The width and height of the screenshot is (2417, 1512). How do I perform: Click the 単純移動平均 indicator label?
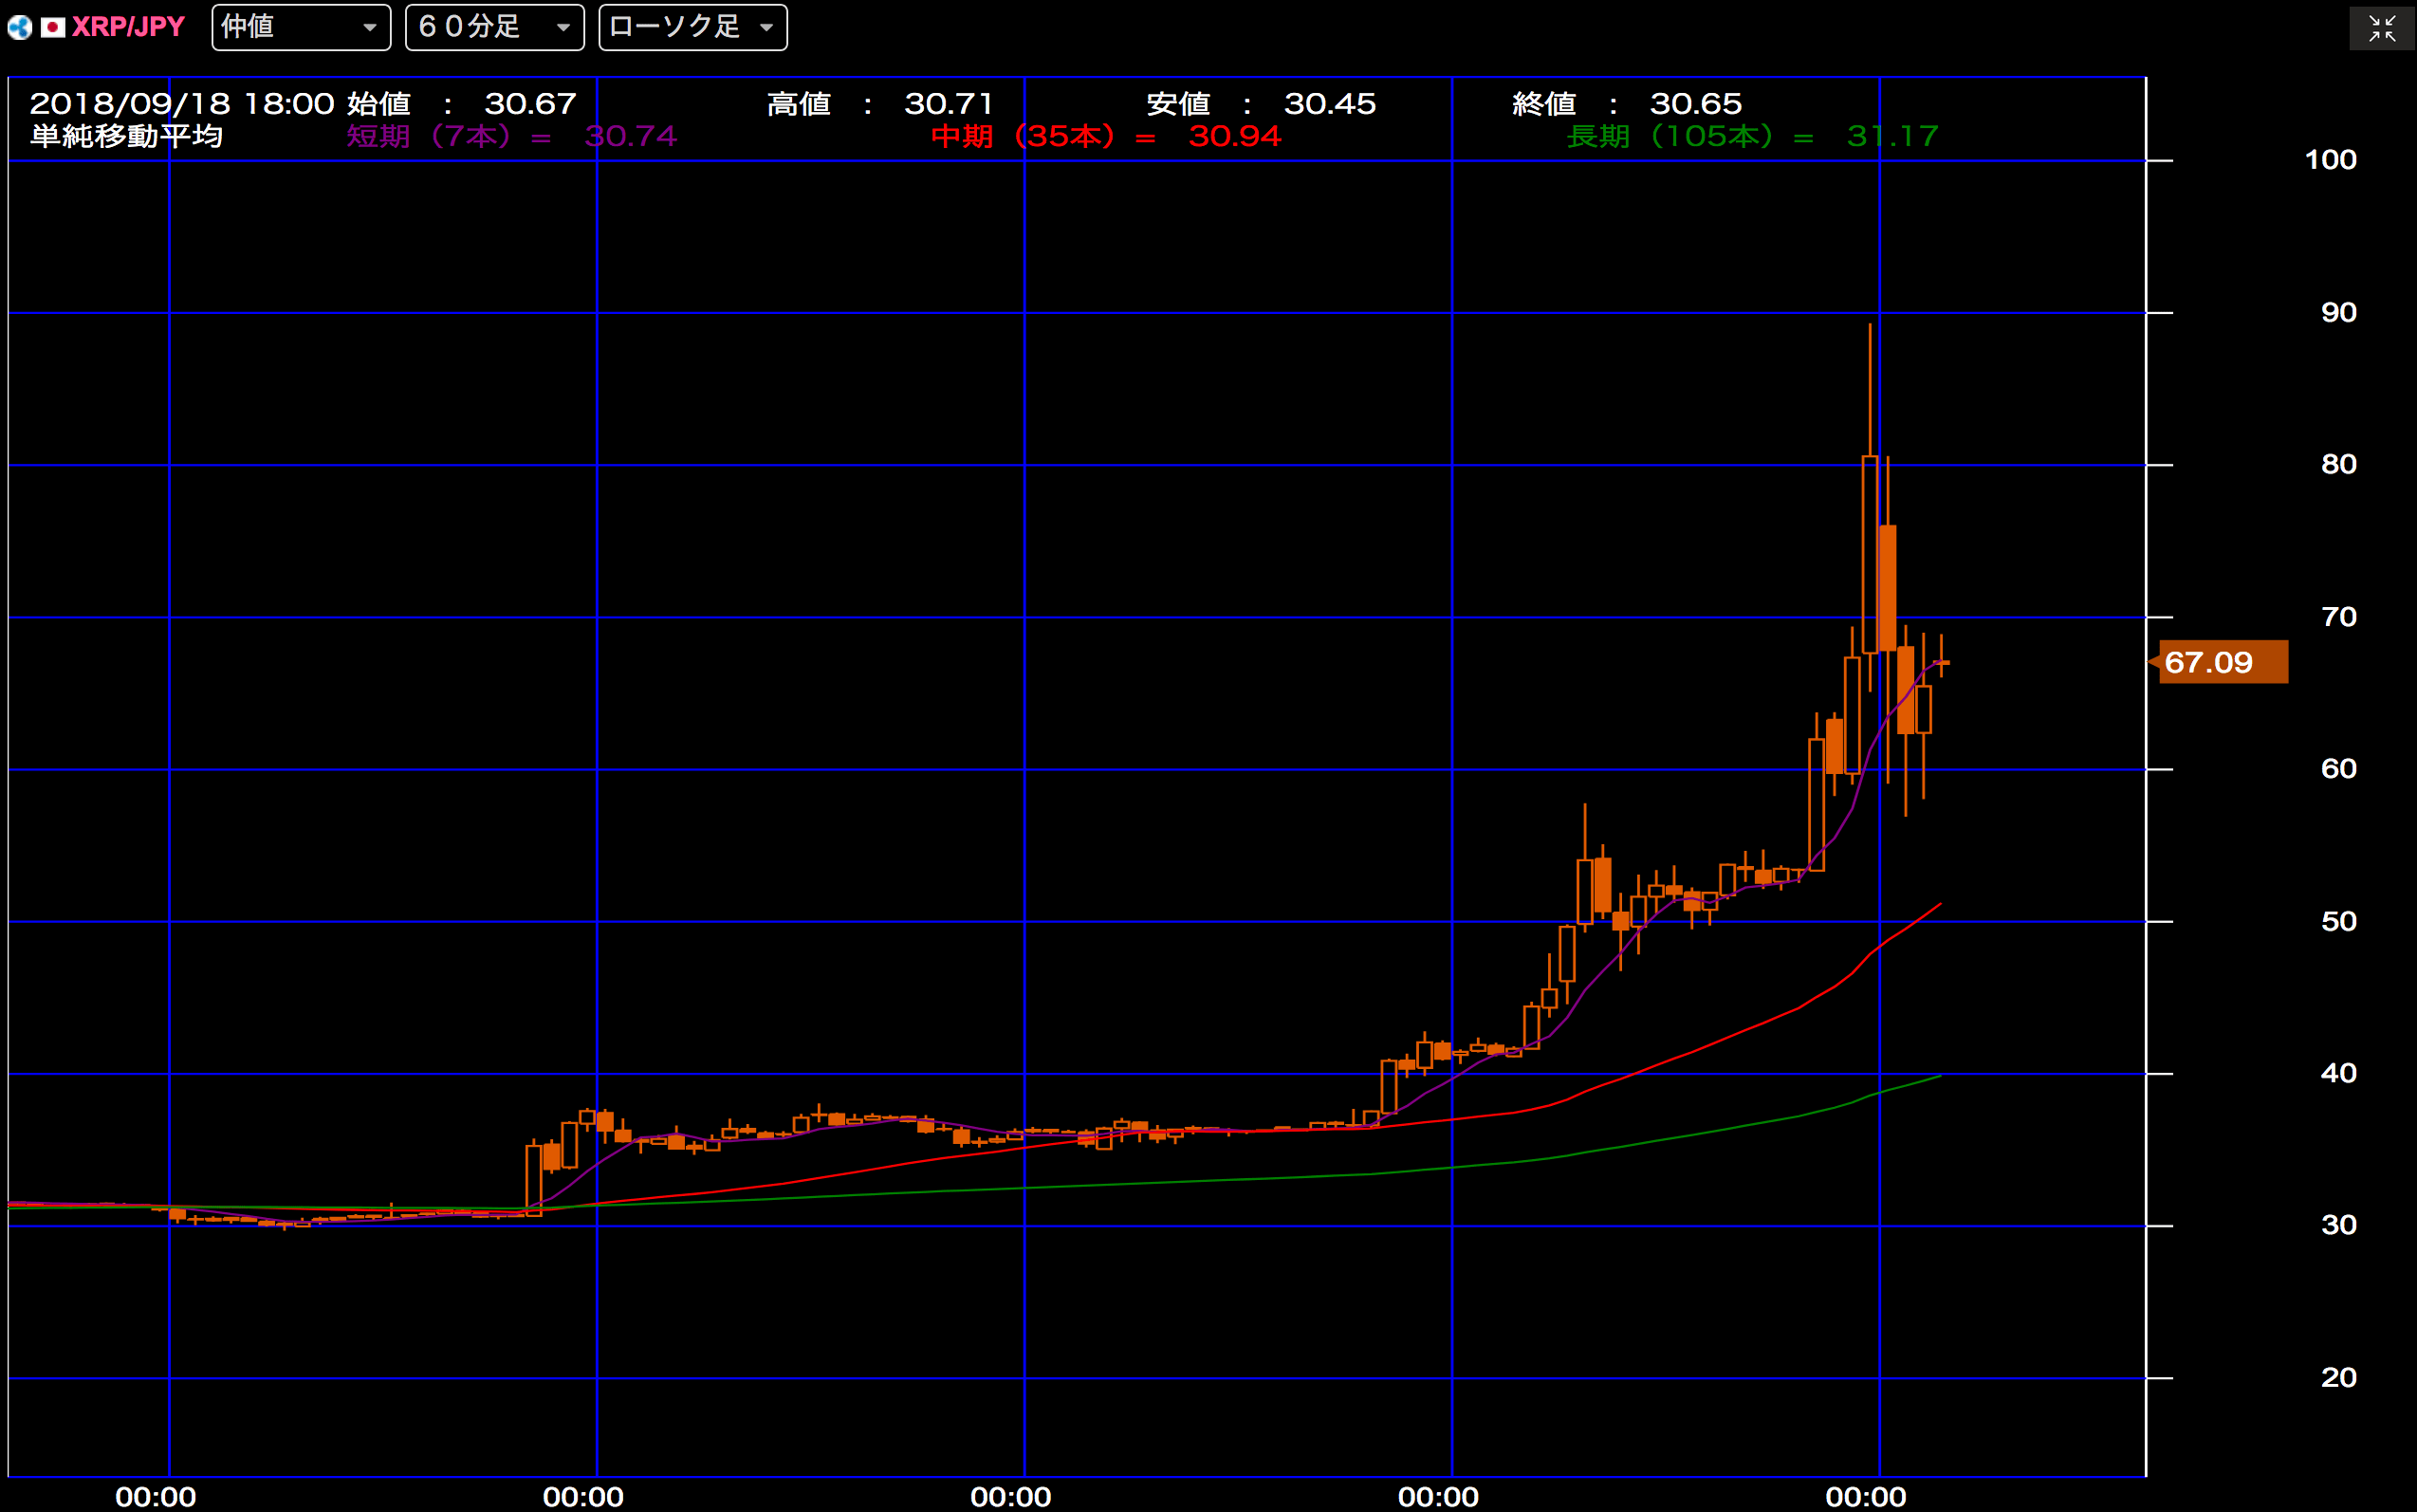(x=126, y=136)
